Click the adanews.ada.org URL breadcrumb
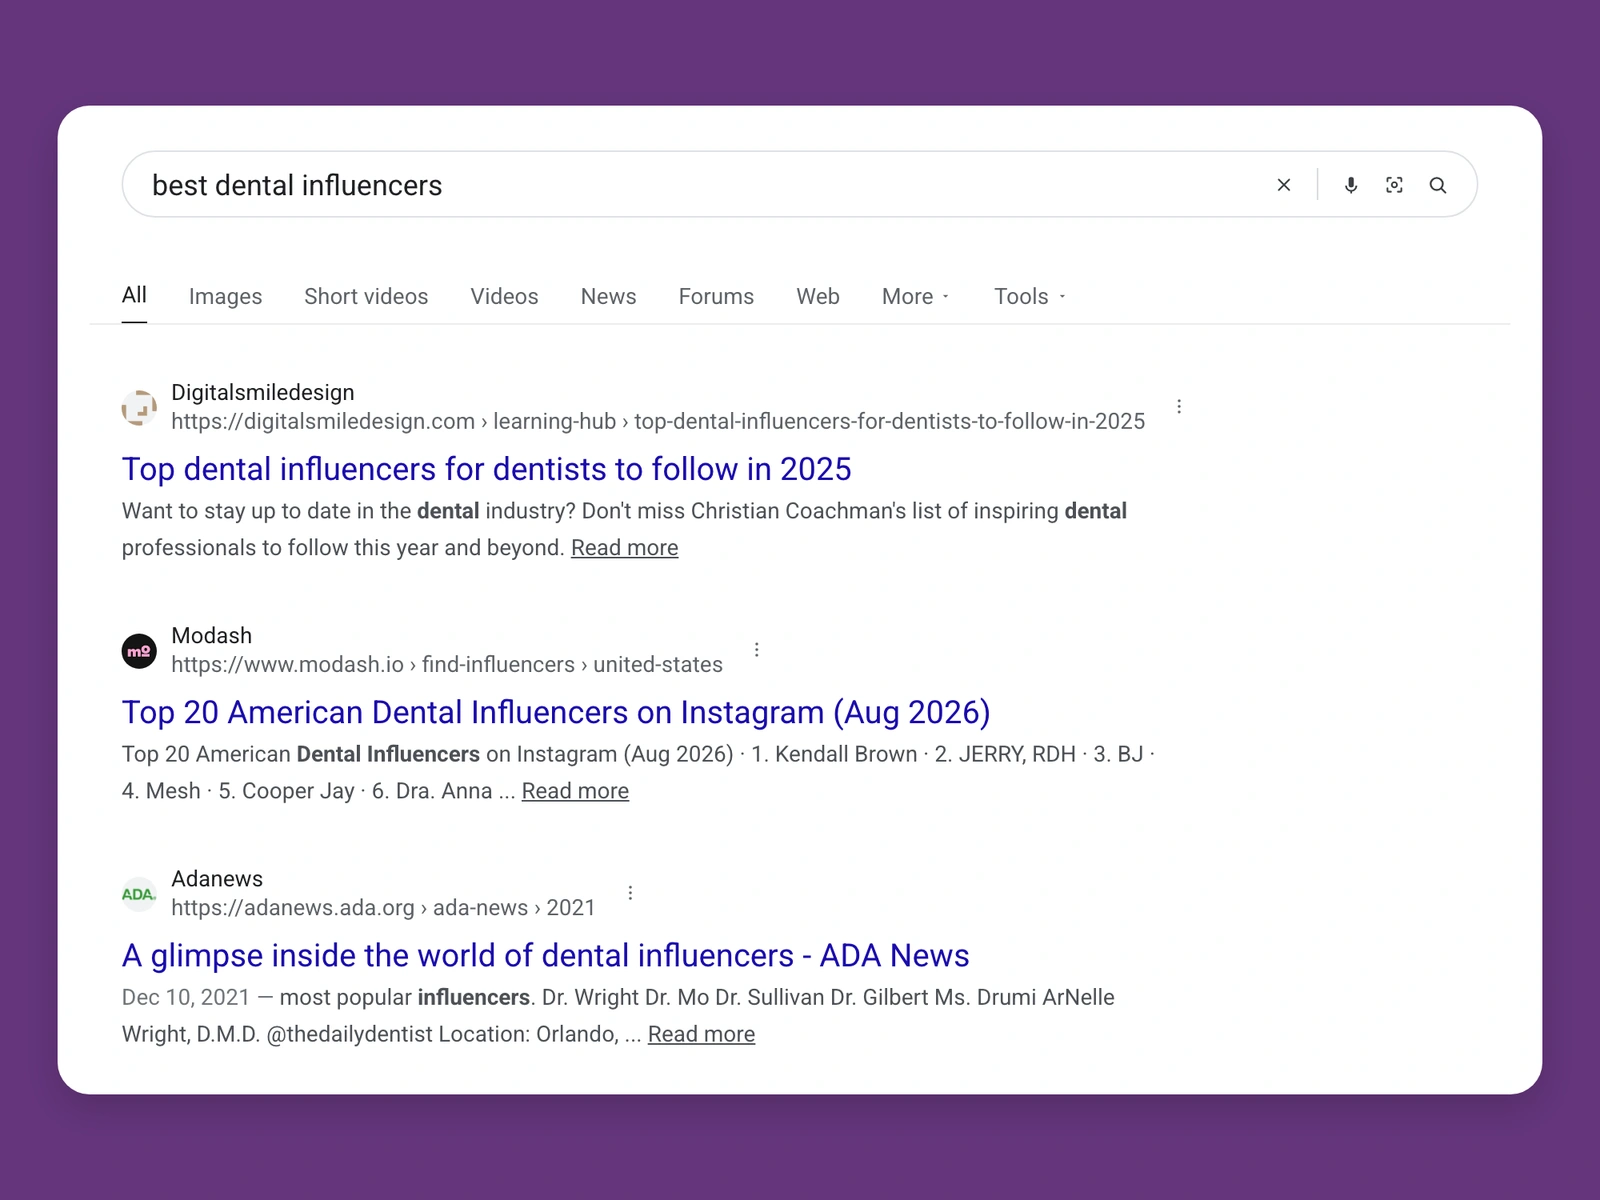 tap(383, 907)
